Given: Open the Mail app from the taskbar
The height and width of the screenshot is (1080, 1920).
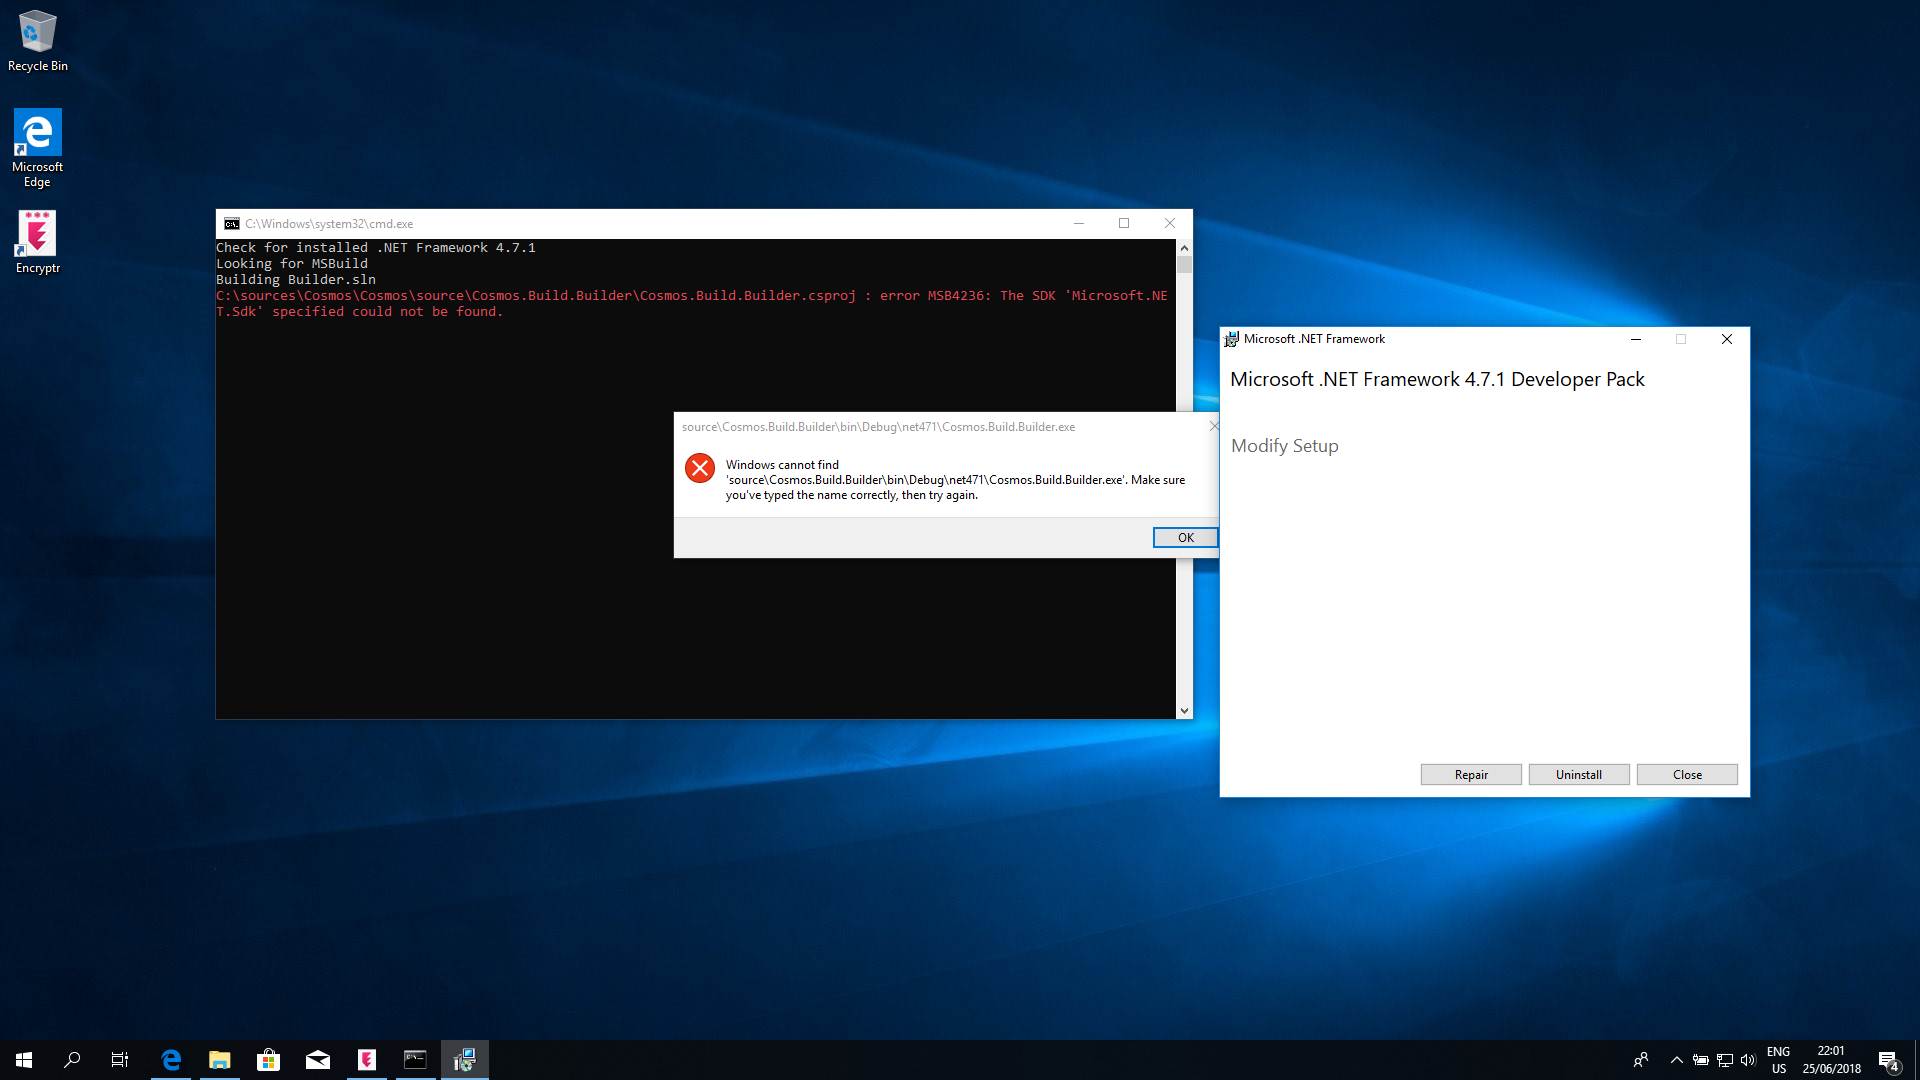Looking at the screenshot, I should pos(317,1059).
